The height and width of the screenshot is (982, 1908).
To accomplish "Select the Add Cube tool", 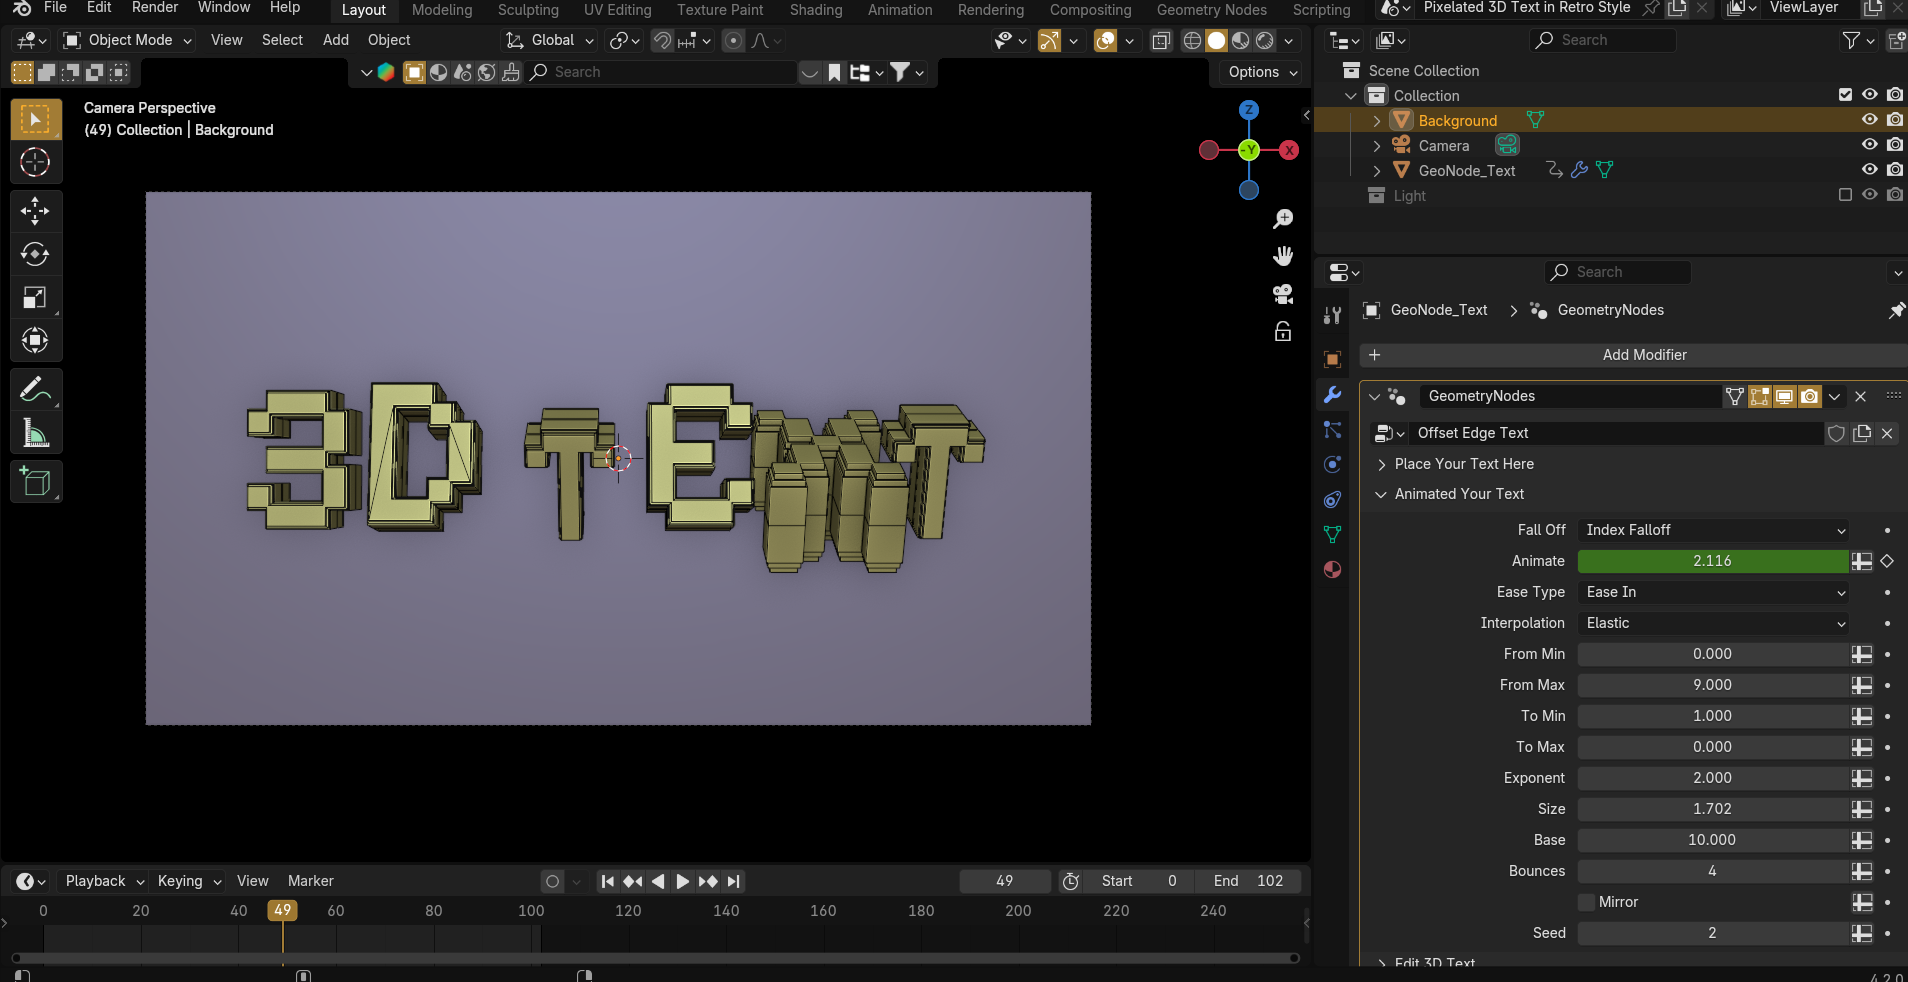I will 35,482.
